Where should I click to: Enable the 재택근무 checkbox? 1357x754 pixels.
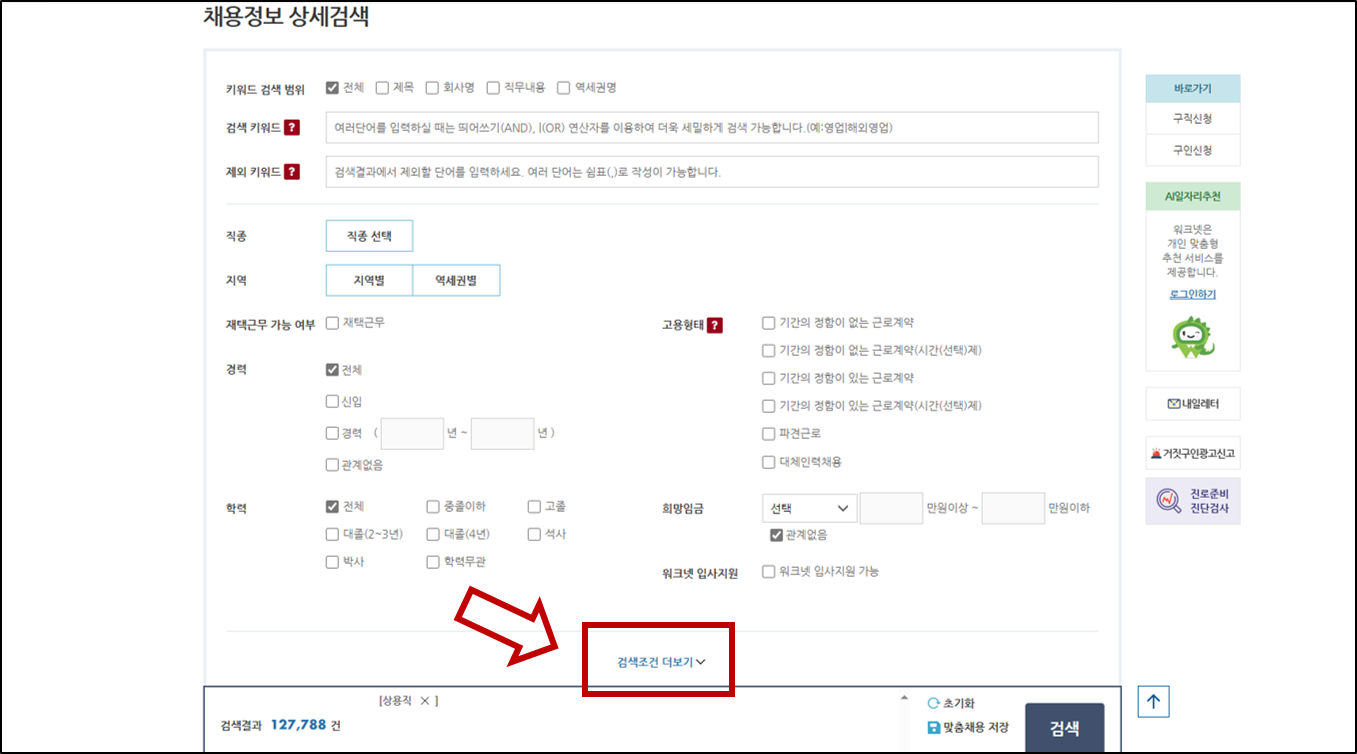[331, 322]
